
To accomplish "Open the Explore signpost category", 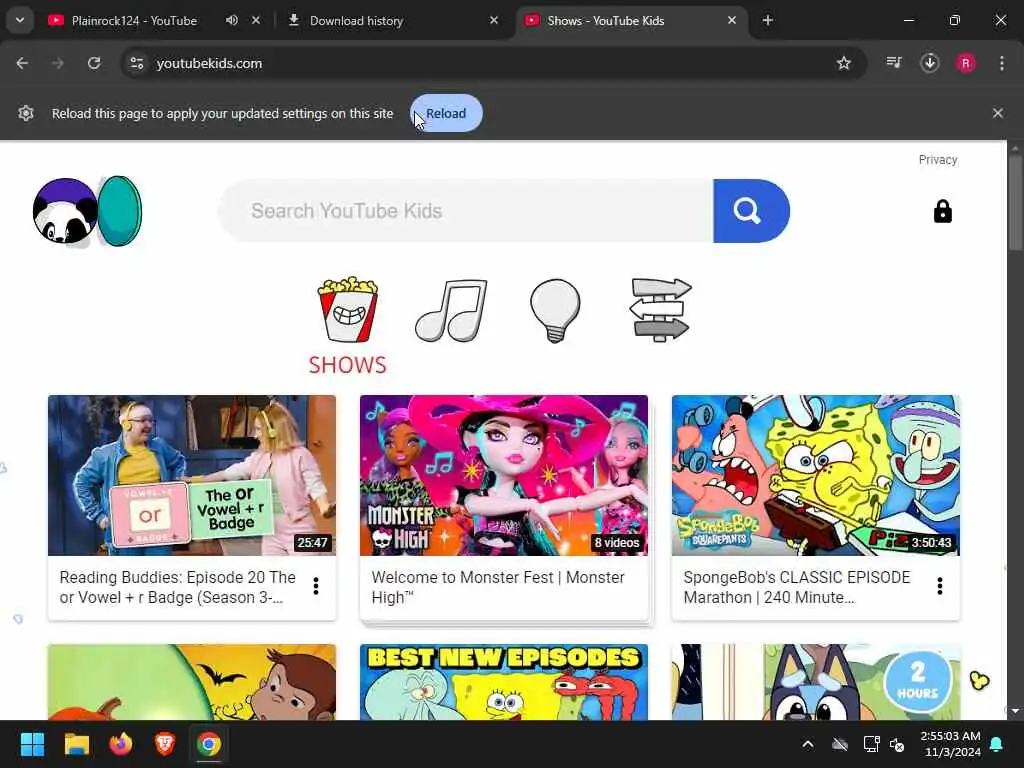I will click(x=660, y=310).
